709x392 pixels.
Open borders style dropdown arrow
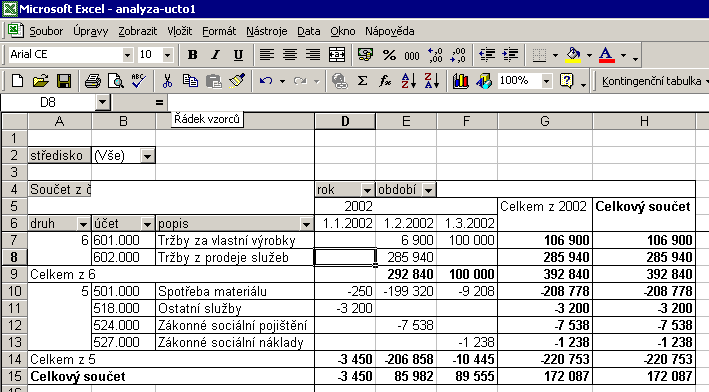[556, 56]
